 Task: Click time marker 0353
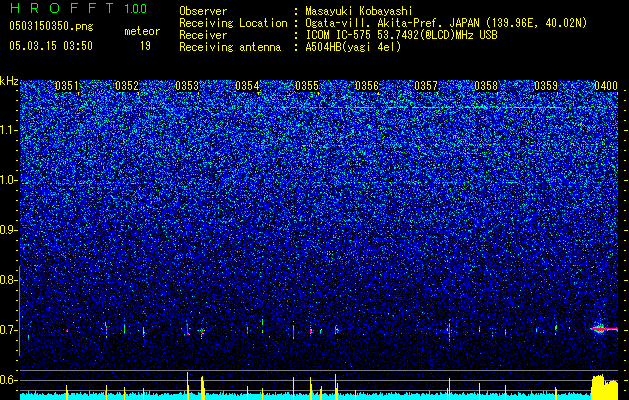coord(187,86)
